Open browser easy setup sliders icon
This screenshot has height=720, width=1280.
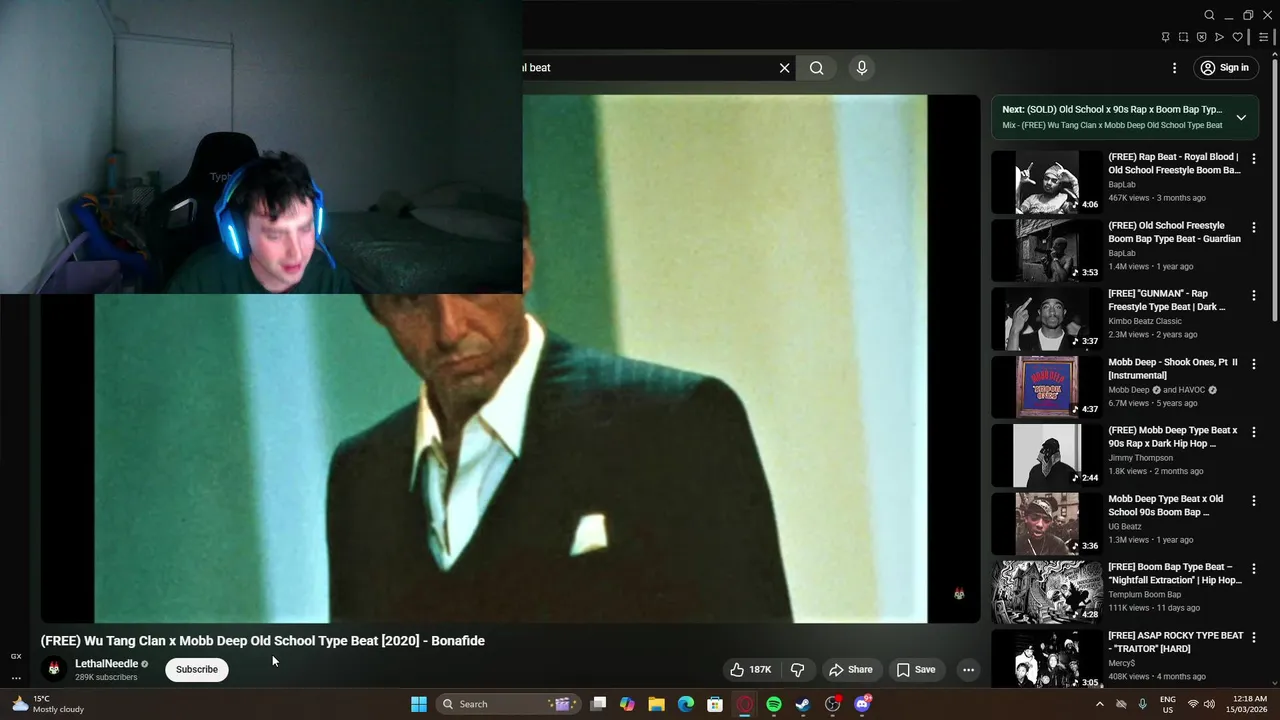[1263, 37]
